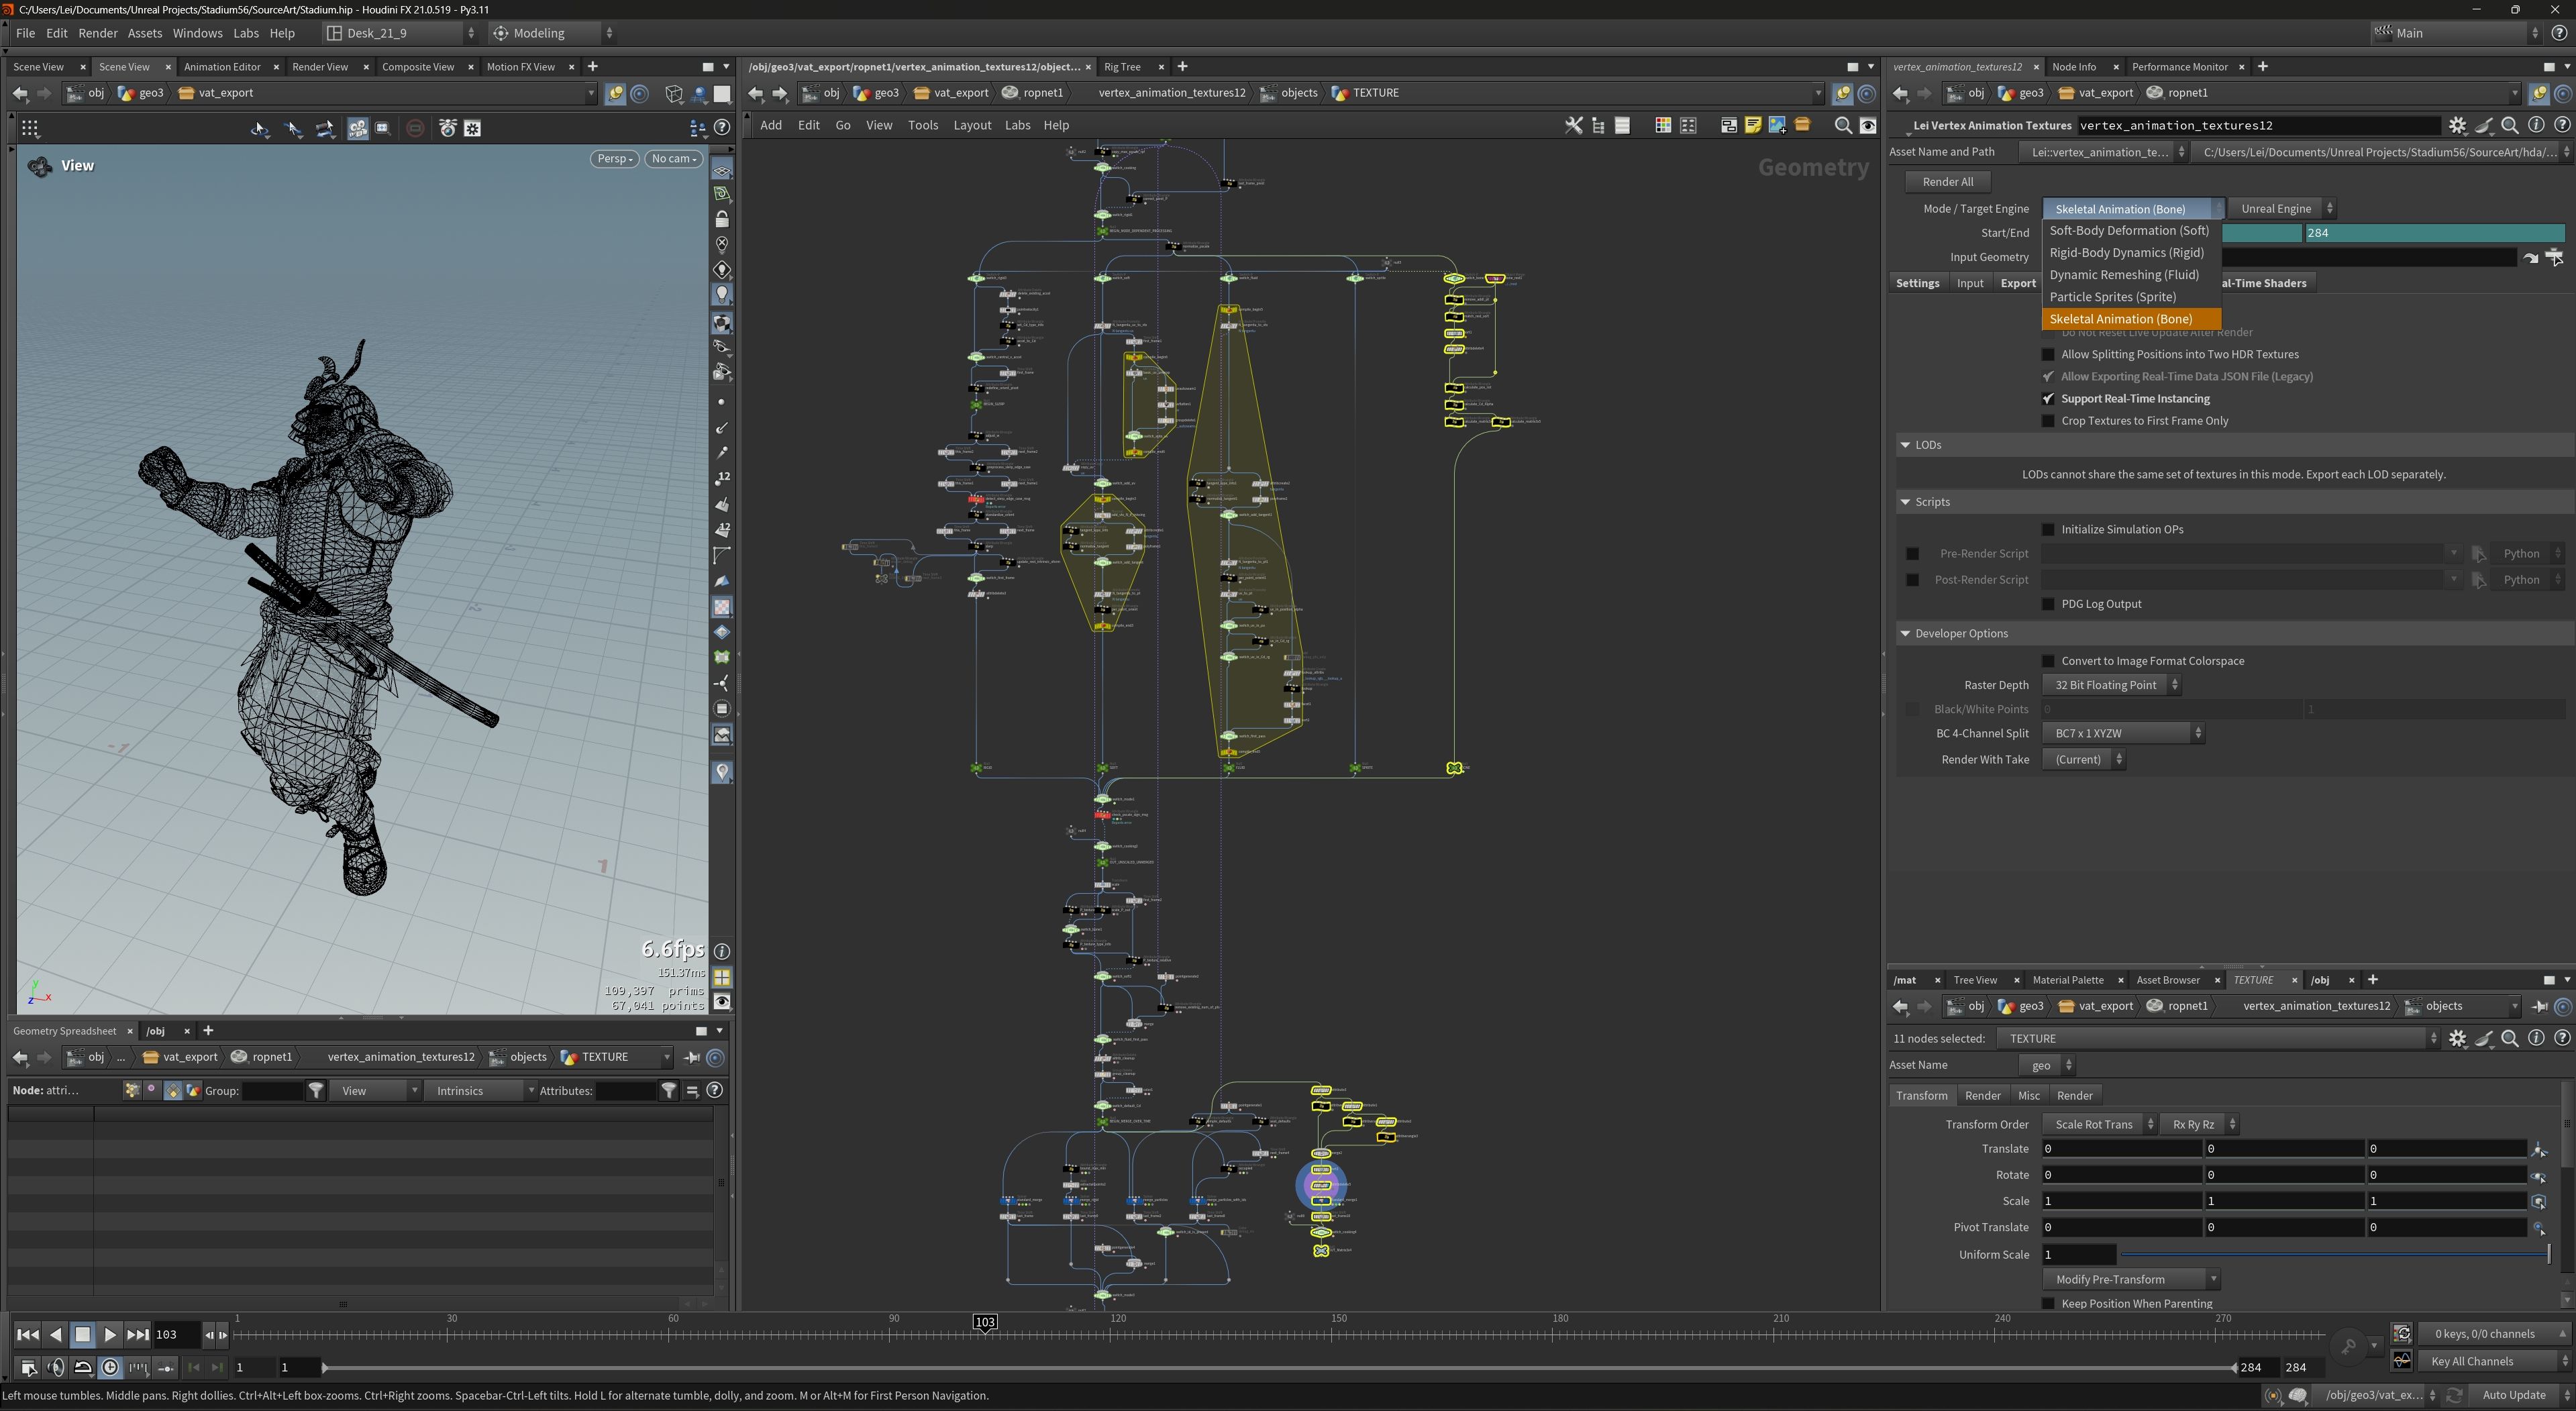2576x1411 pixels.
Task: Click the timeline marker at frame 103
Action: pos(985,1322)
